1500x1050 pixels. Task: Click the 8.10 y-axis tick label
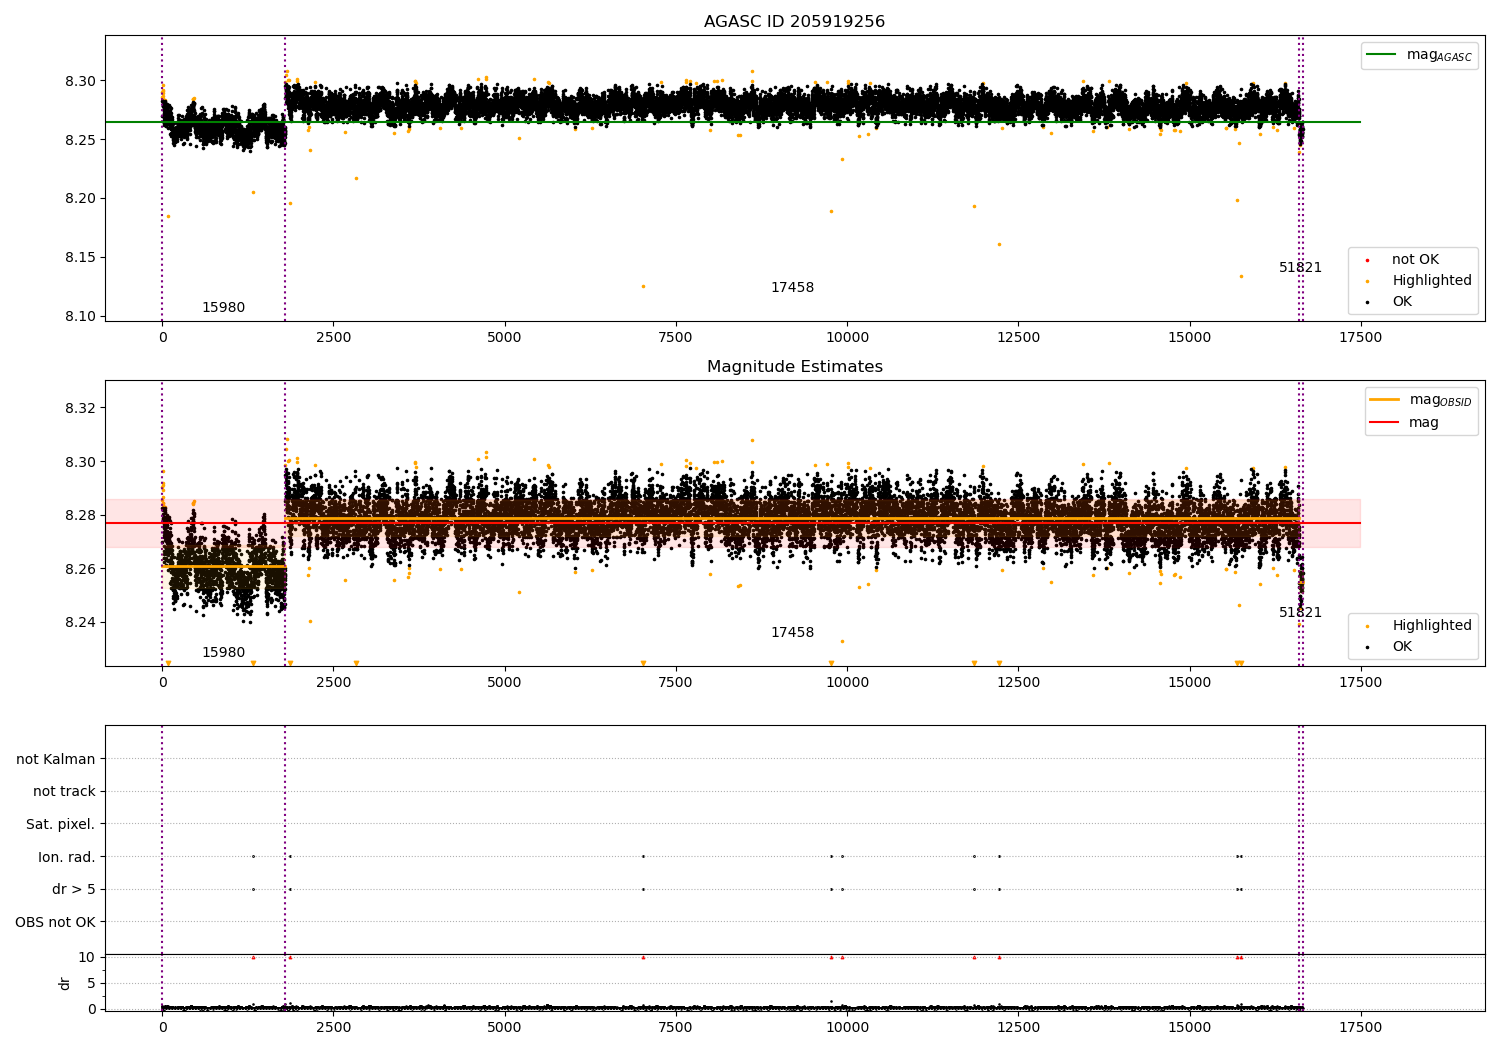tap(79, 316)
